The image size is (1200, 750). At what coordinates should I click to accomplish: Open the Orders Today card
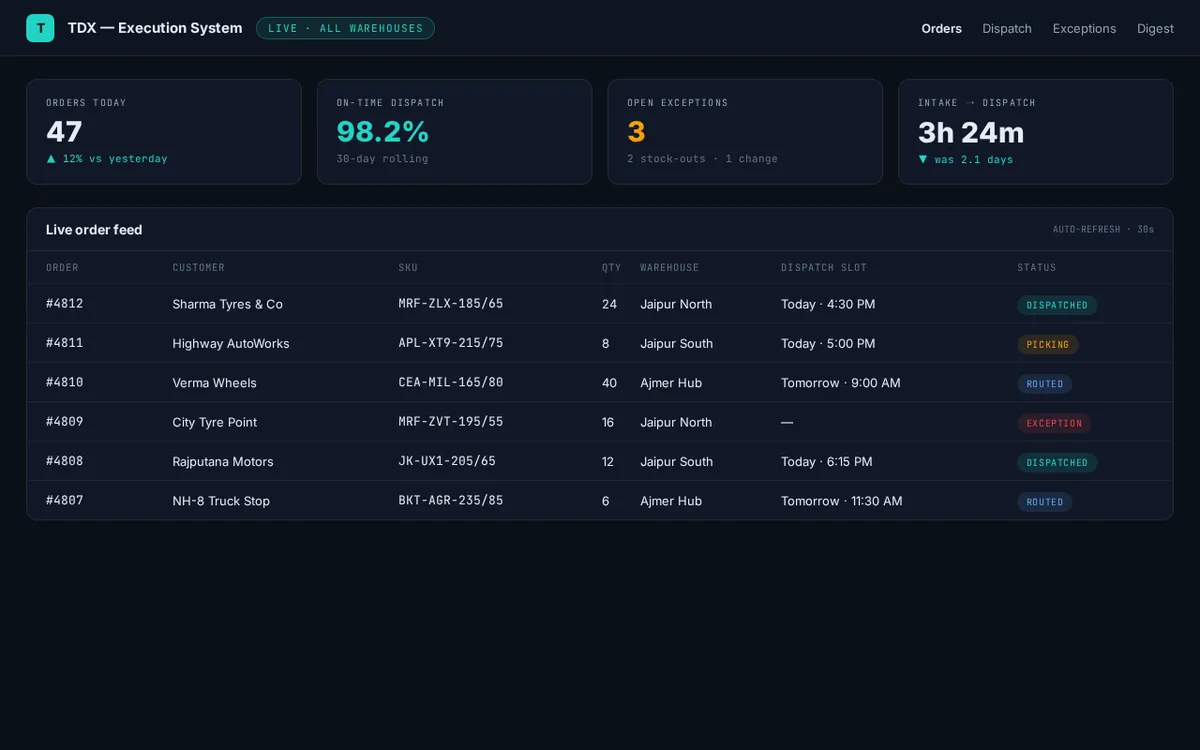(x=164, y=132)
